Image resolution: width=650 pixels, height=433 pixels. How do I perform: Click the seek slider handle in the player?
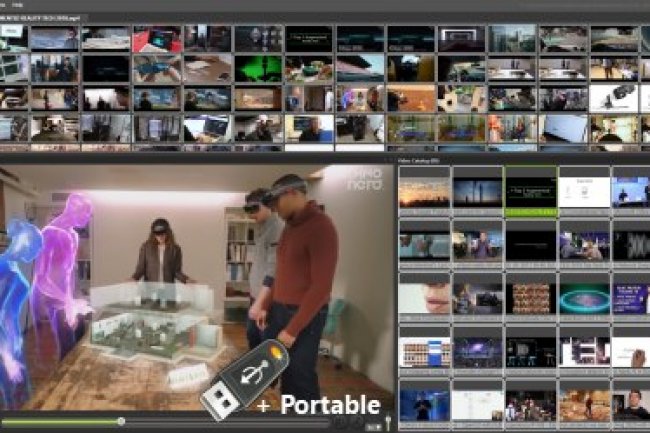pos(121,422)
